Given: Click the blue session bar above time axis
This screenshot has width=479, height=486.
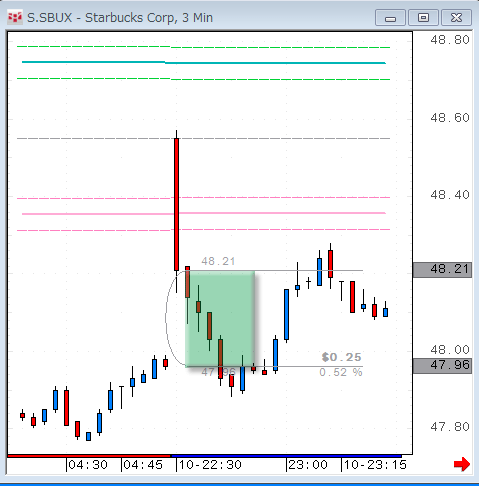Looking at the screenshot, I should [x=286, y=456].
